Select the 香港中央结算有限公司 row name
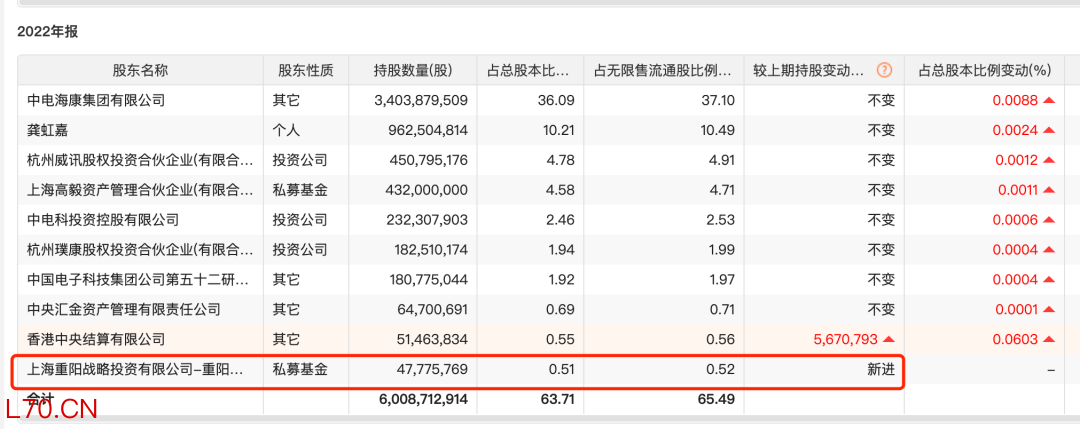Viewport: 1080px width, 429px height. (x=96, y=339)
